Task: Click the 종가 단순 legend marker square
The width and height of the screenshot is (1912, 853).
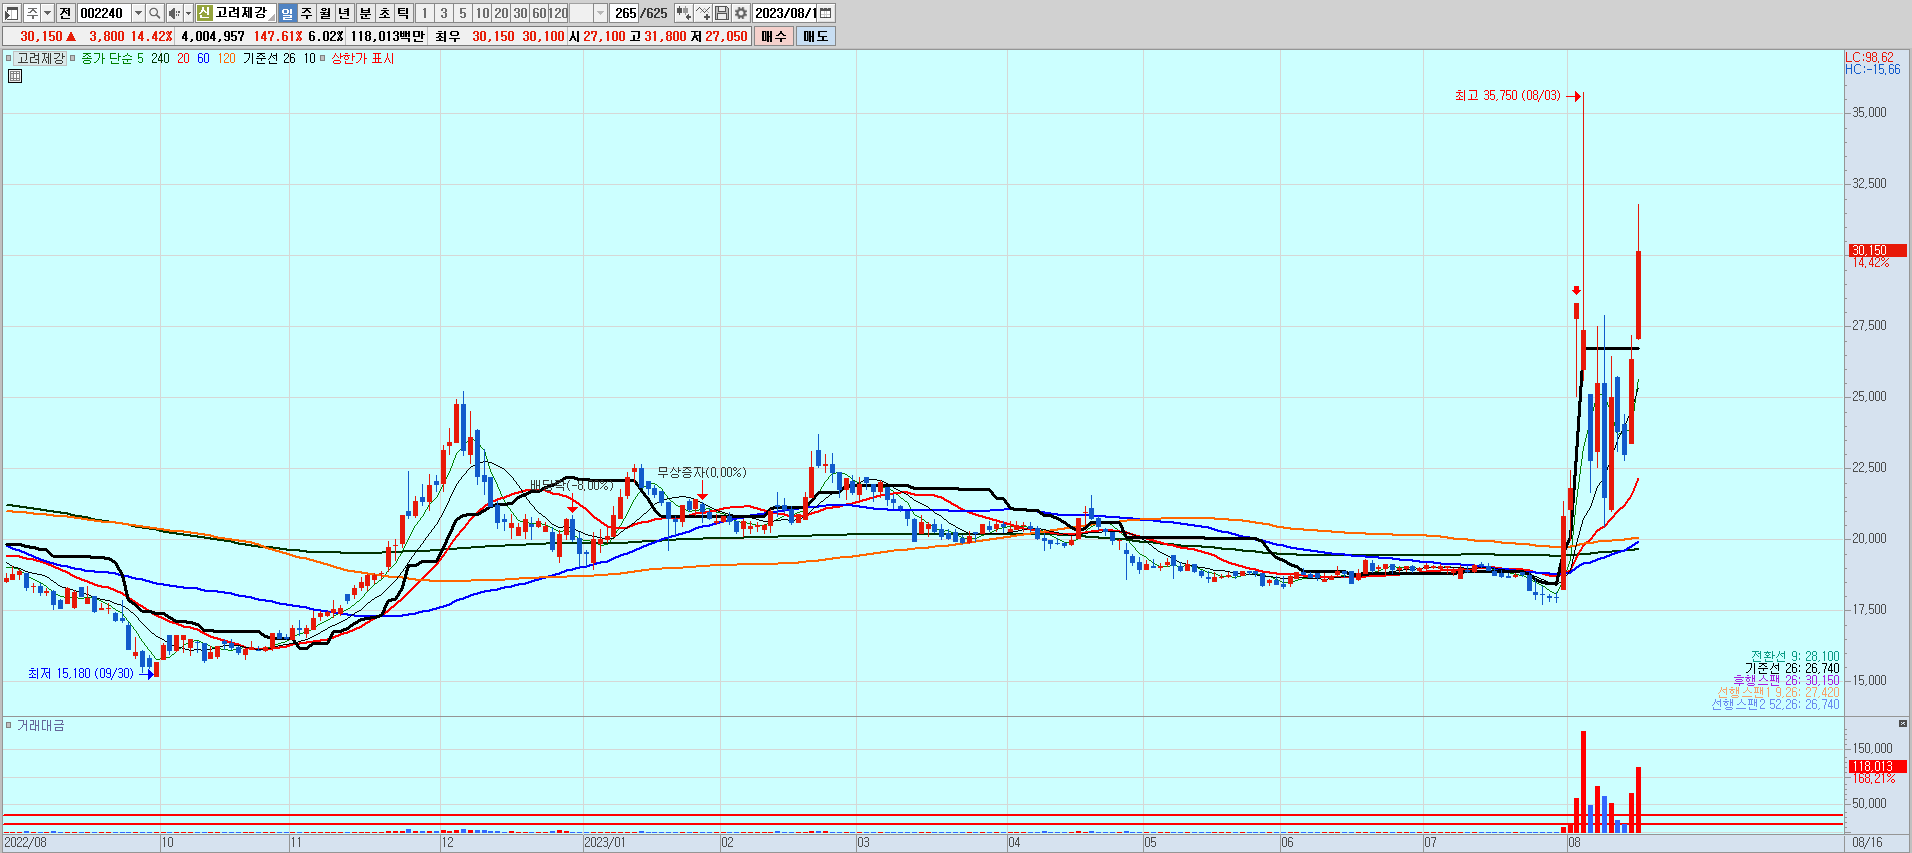Action: click(73, 58)
